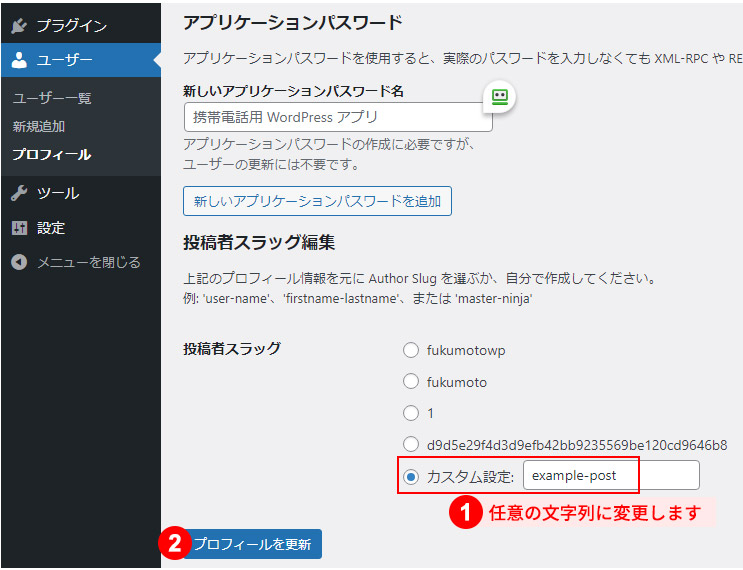This screenshot has width=743, height=570.
Task: Open 新規追加 under Users
Action: (38, 127)
